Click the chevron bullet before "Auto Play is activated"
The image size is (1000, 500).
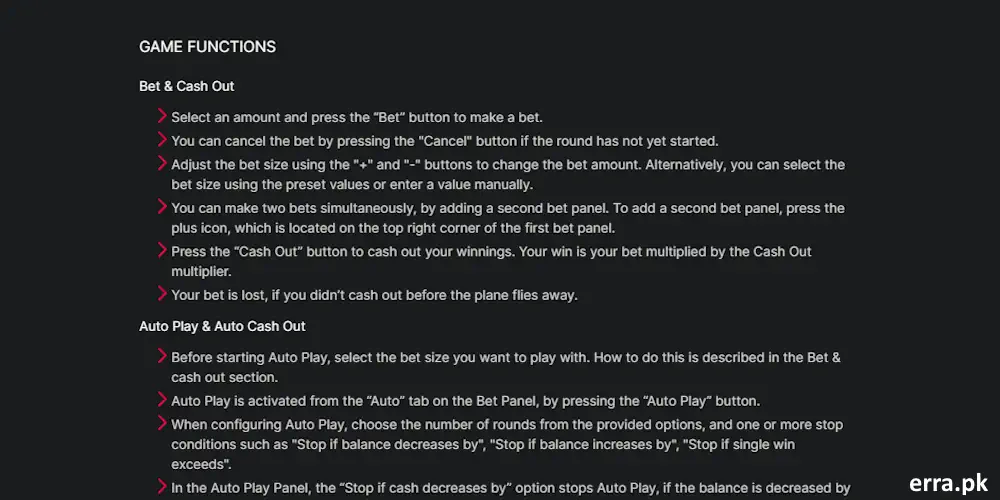pos(162,399)
